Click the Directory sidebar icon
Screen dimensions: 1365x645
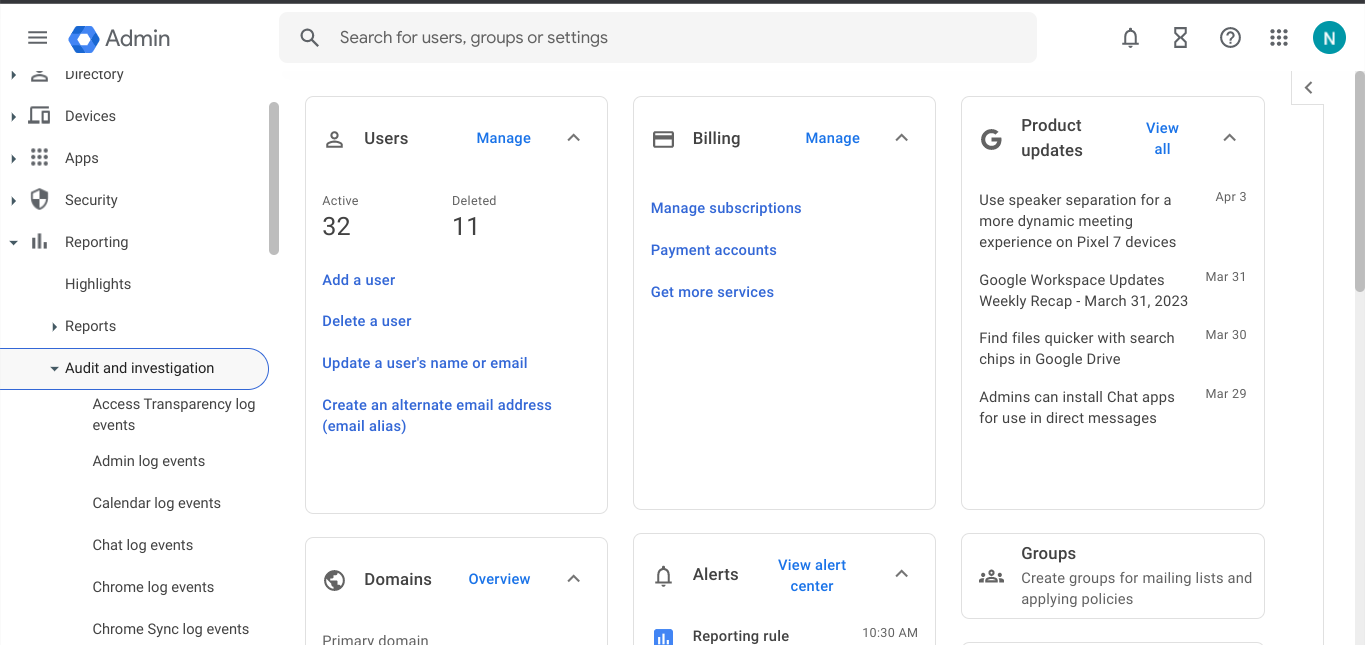point(39,74)
